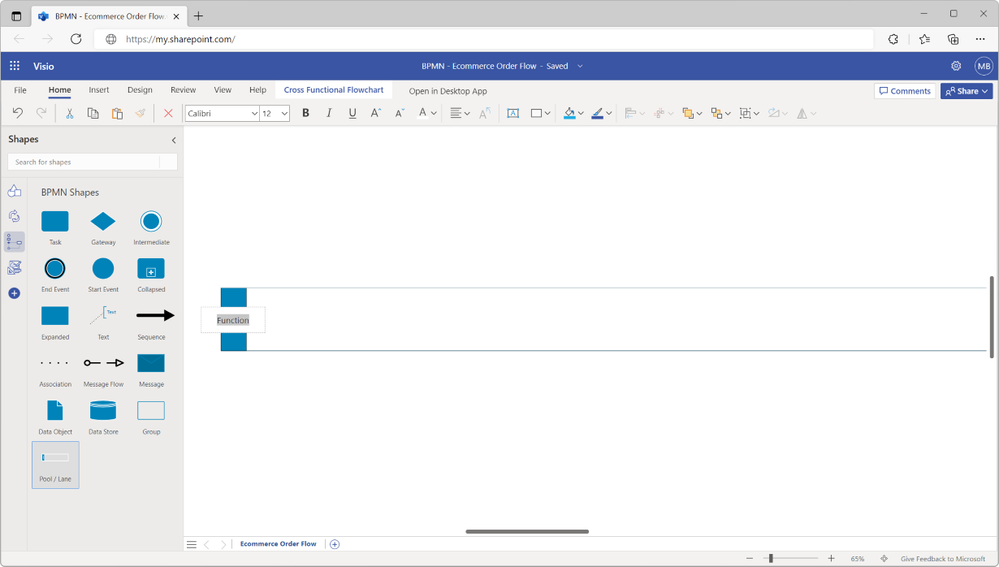Open the Microsoft app launcher grid
999x567 pixels.
15,66
